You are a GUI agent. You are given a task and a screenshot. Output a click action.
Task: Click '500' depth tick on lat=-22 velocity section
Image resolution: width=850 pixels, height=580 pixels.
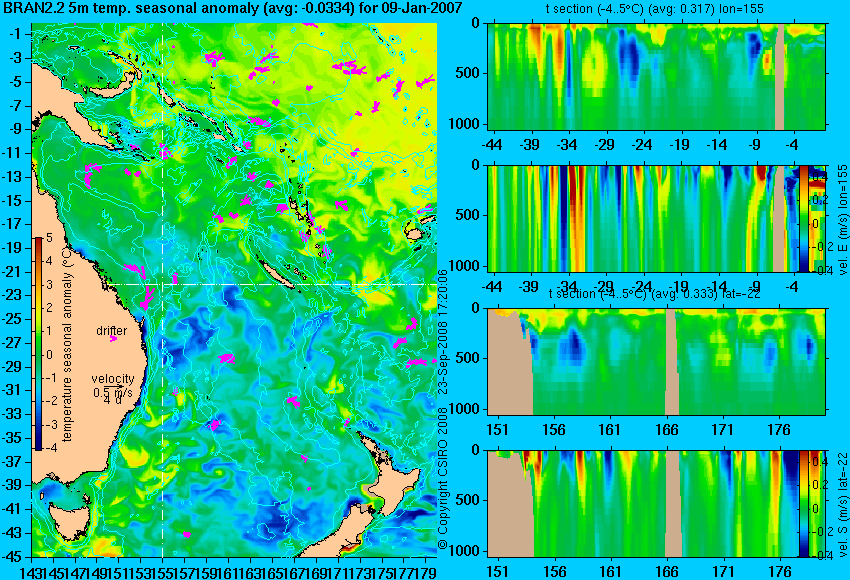pyautogui.click(x=467, y=500)
